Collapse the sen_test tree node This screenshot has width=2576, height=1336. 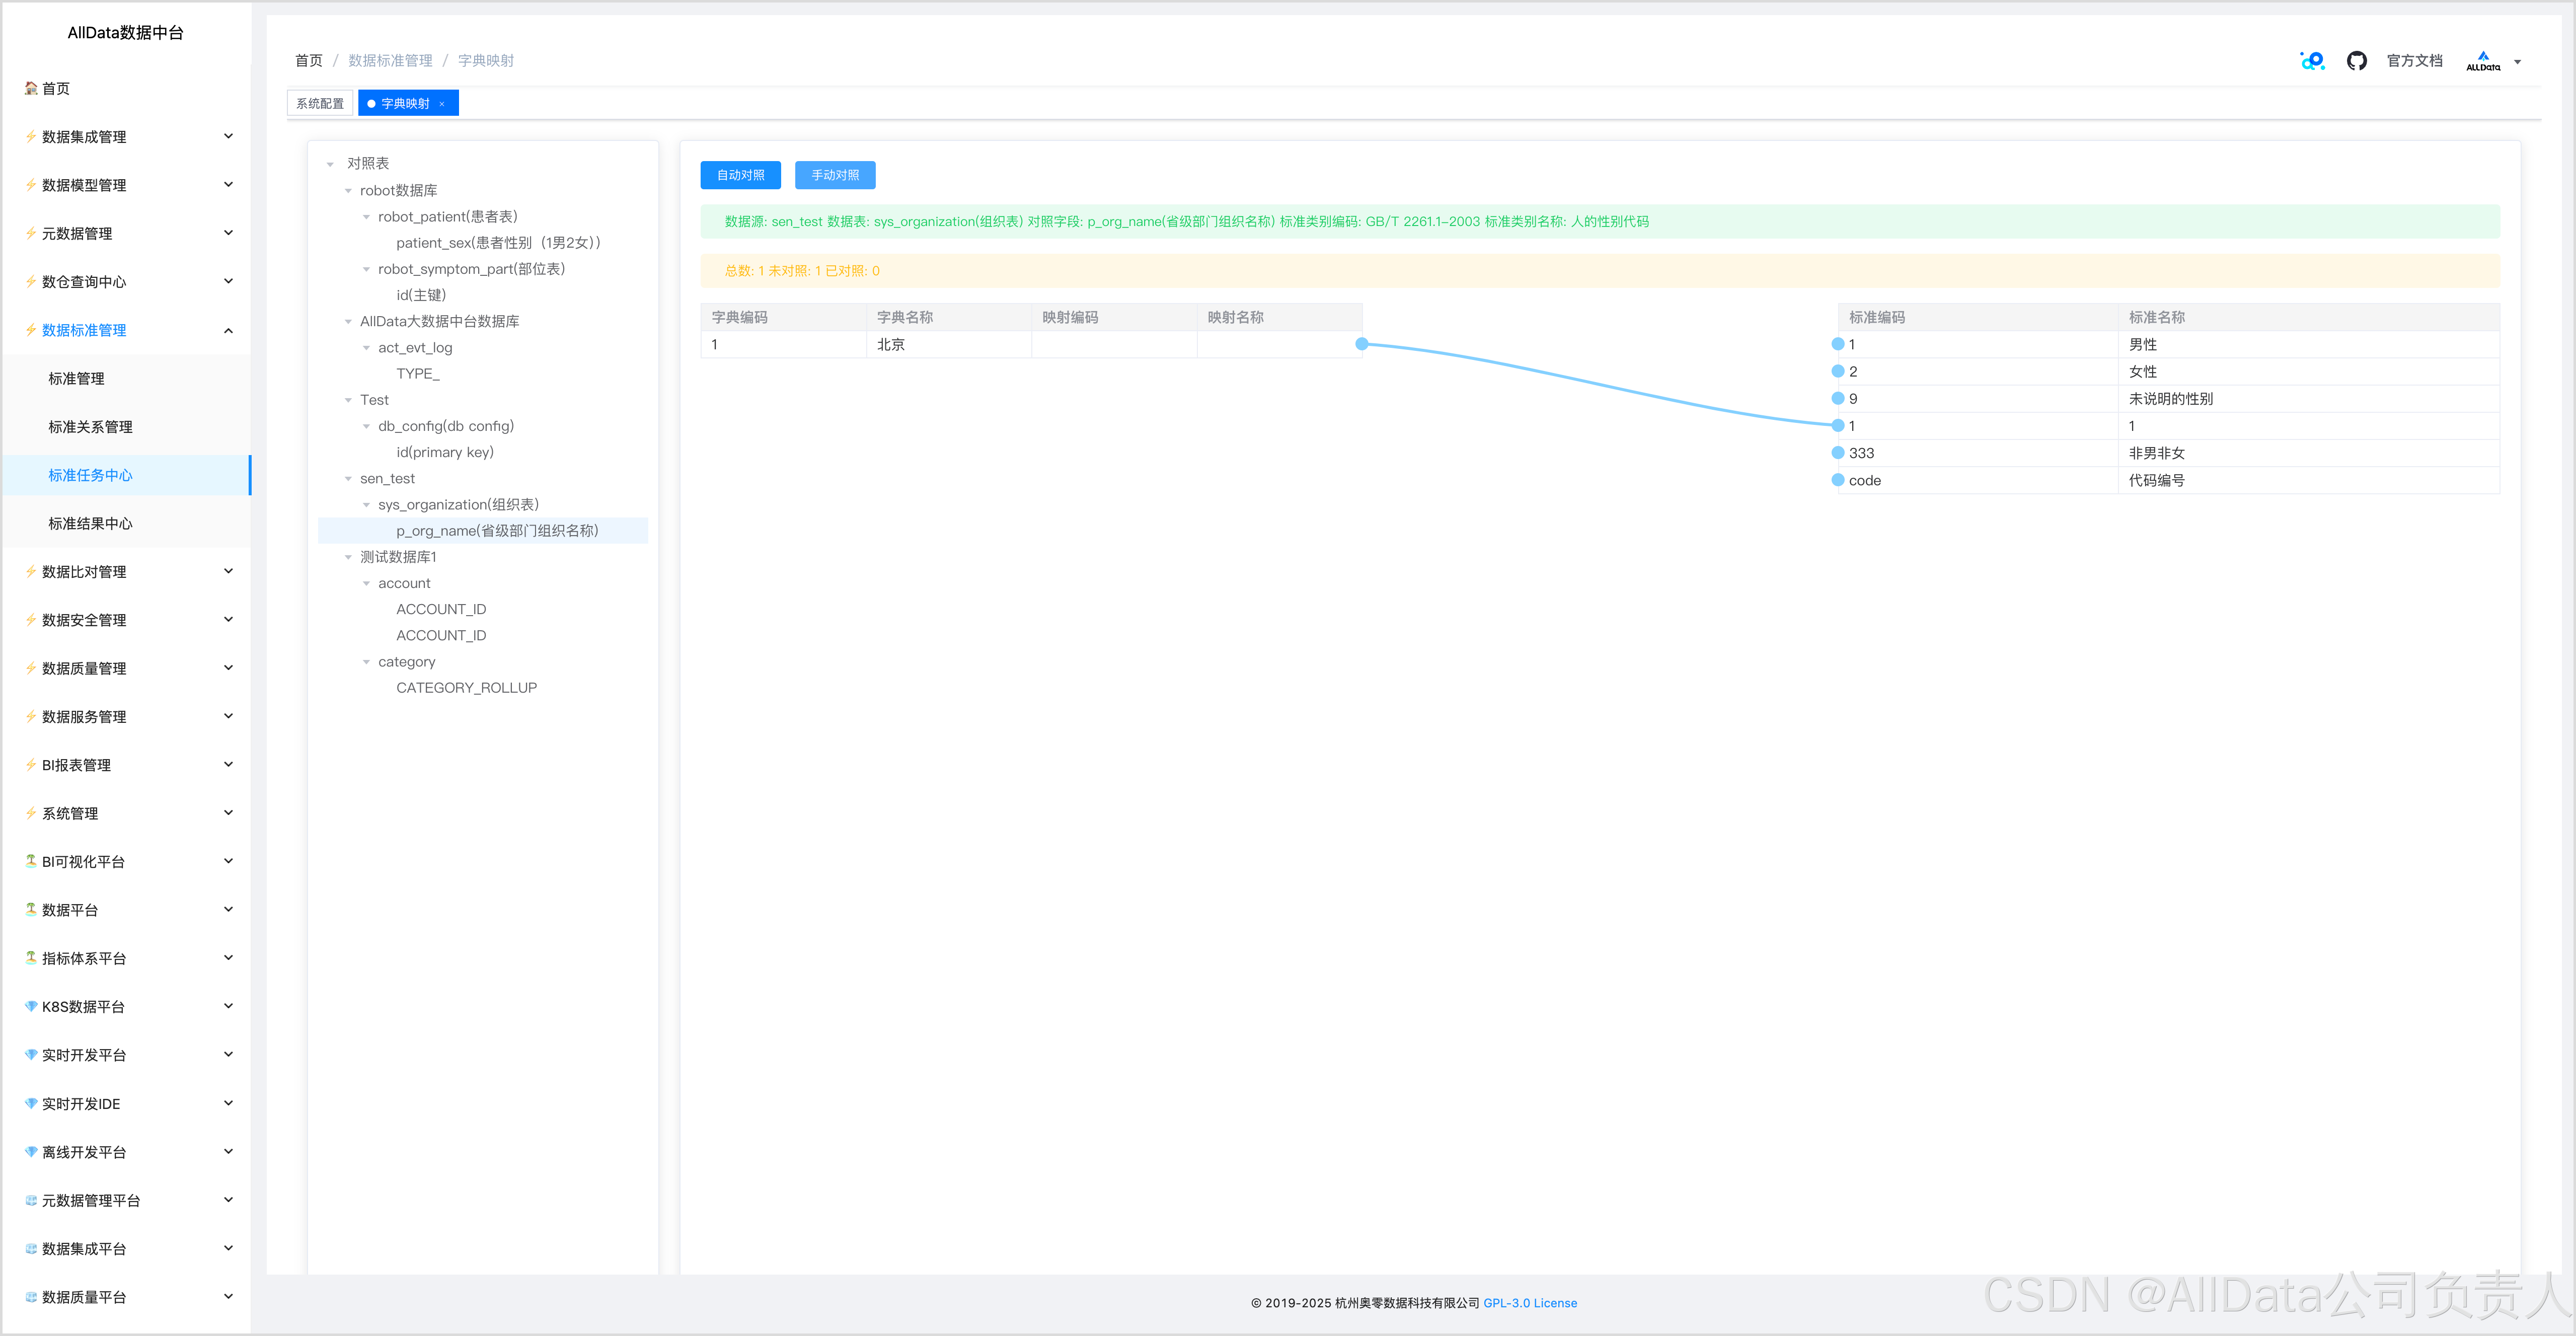click(x=348, y=479)
